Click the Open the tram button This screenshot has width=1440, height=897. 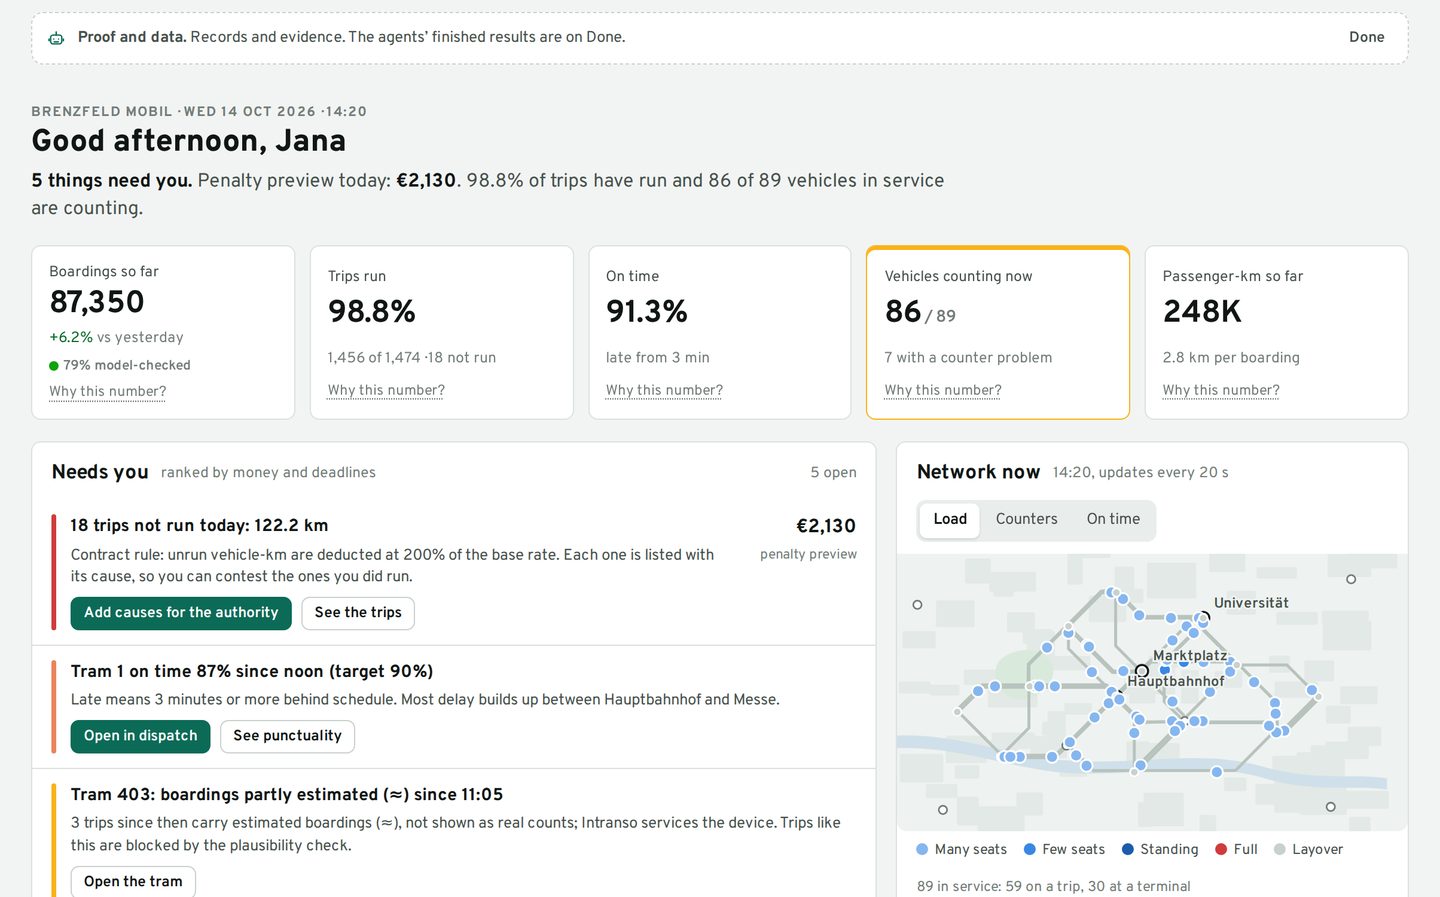point(133,881)
